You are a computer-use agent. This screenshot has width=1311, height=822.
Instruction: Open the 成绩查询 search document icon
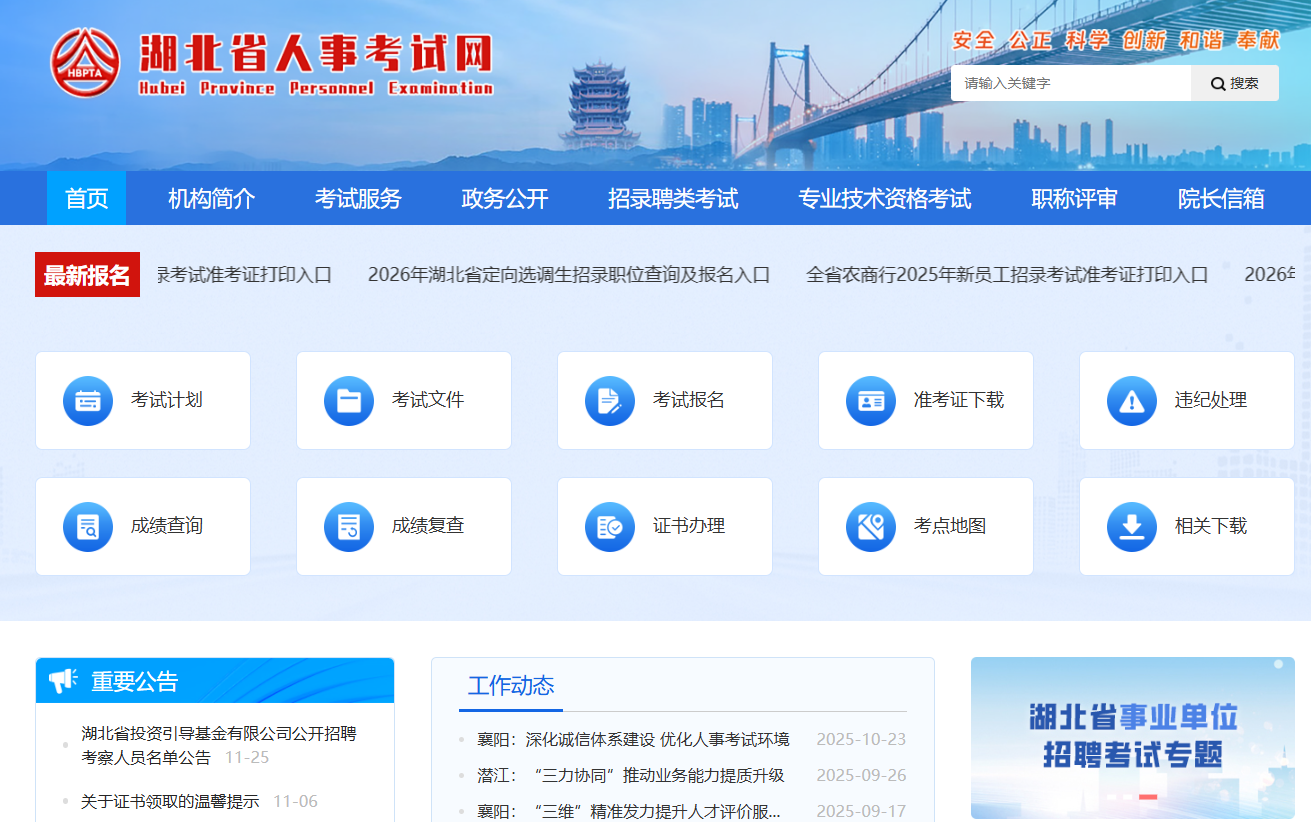[x=88, y=527]
